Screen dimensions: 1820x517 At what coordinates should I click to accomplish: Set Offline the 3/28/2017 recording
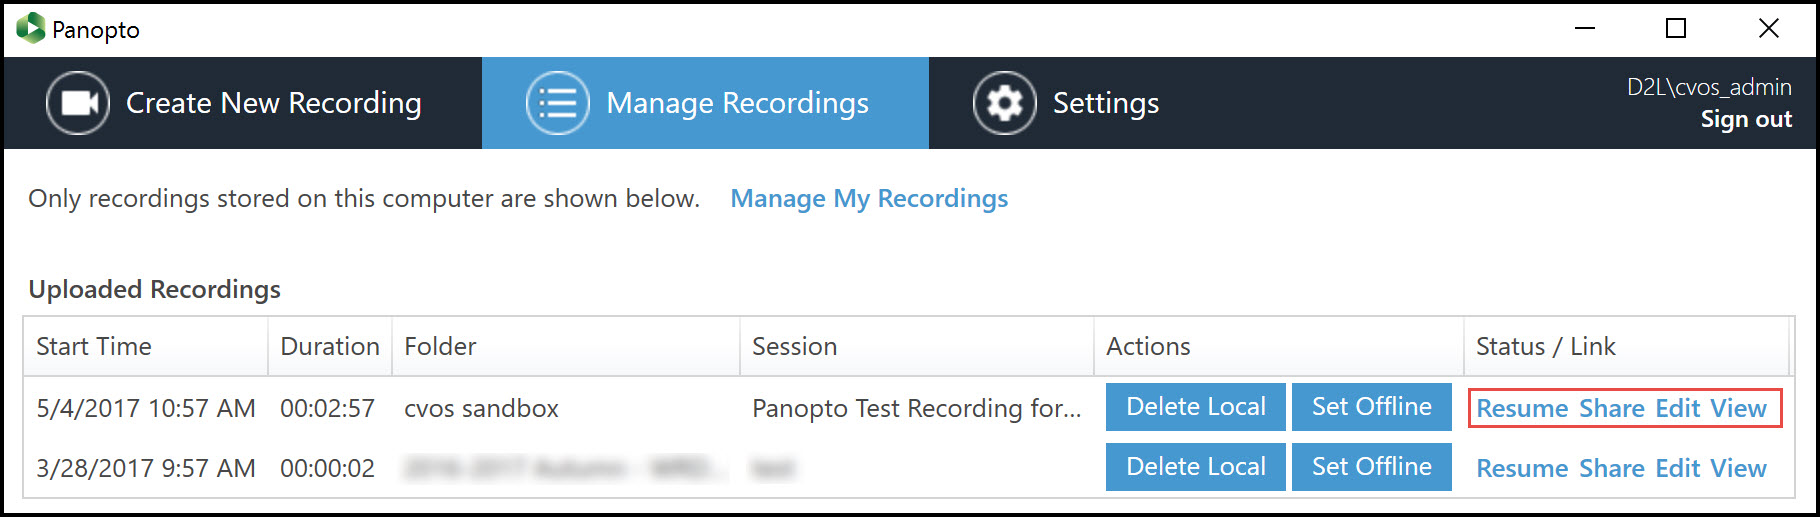click(x=1371, y=467)
